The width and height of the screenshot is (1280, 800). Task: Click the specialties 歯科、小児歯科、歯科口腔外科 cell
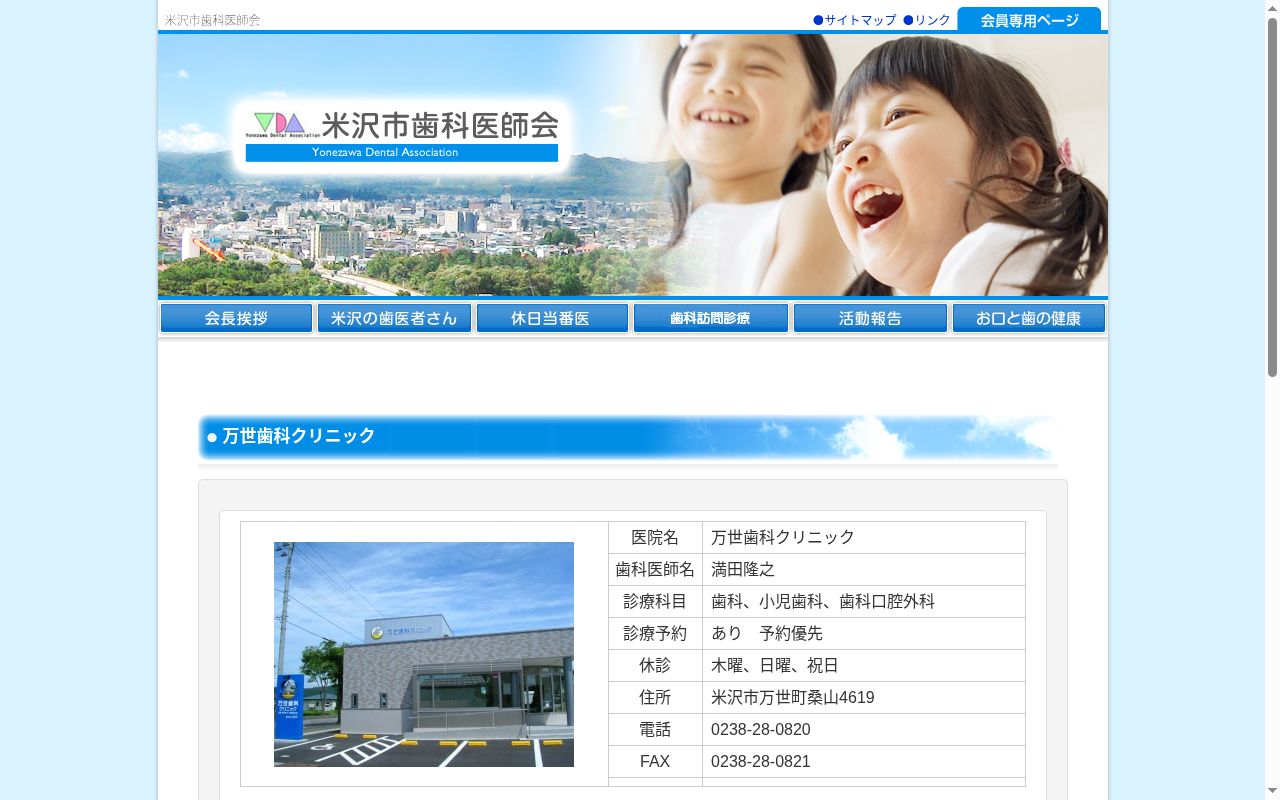(x=864, y=602)
